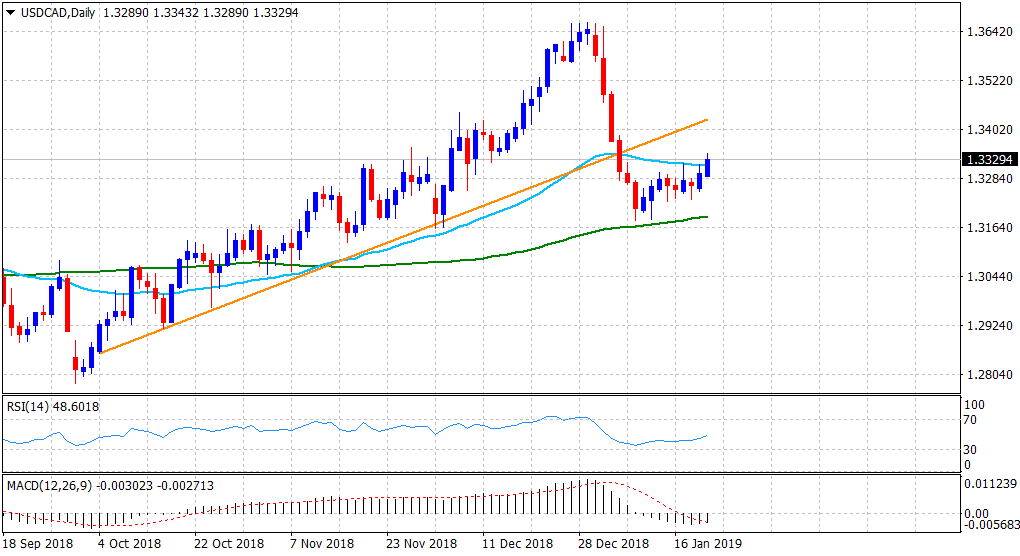
Task: Click the 28 Dec 2018 date label
Action: point(614,544)
